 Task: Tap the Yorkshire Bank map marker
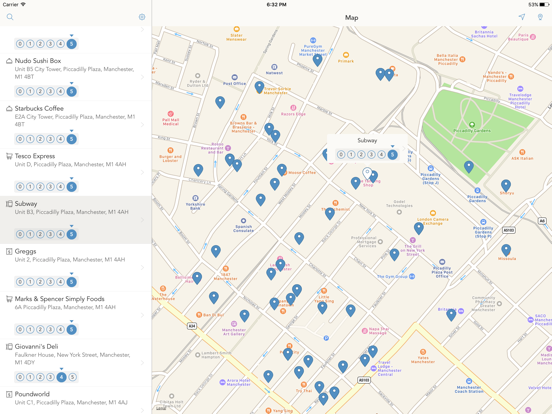(x=195, y=198)
